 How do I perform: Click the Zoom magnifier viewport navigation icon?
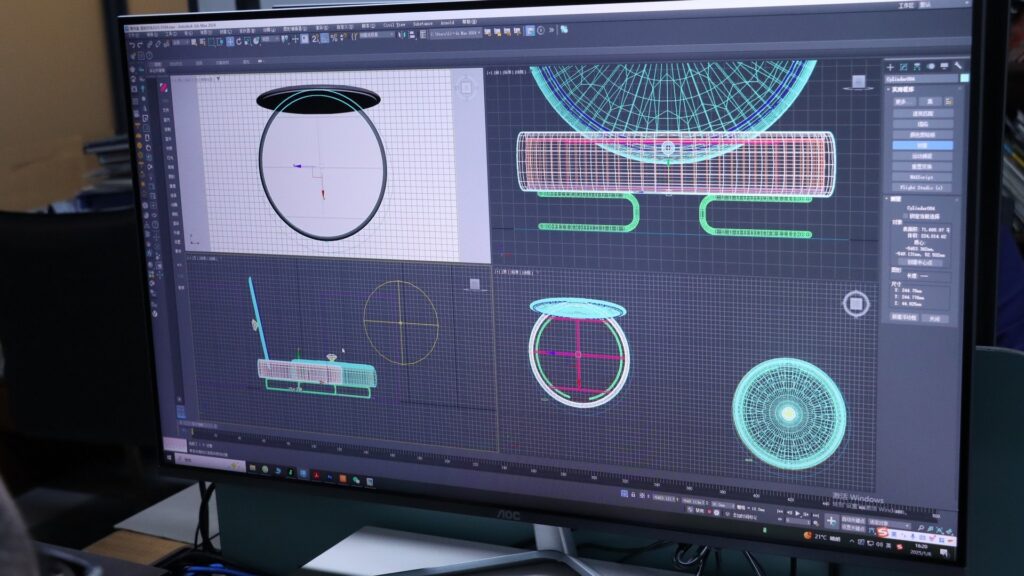[921, 528]
